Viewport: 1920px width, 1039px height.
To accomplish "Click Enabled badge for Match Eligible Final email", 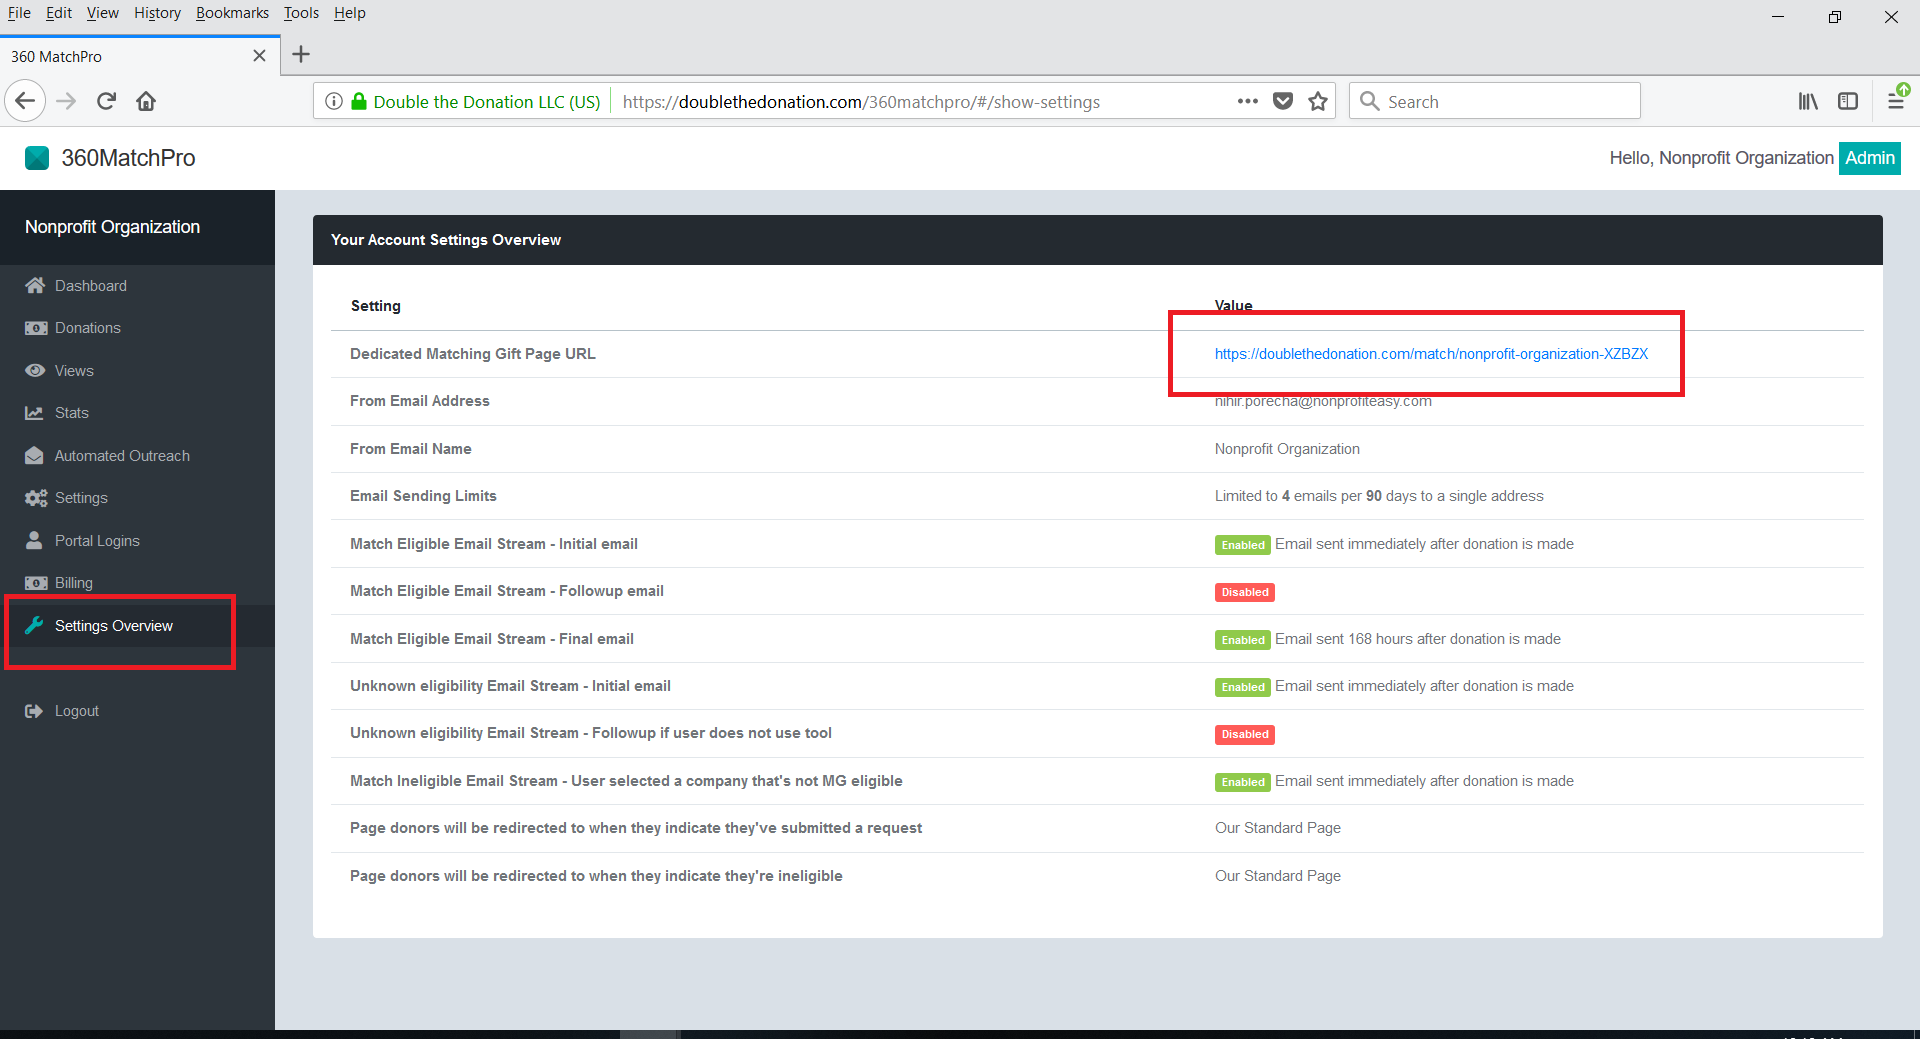I will (x=1243, y=640).
